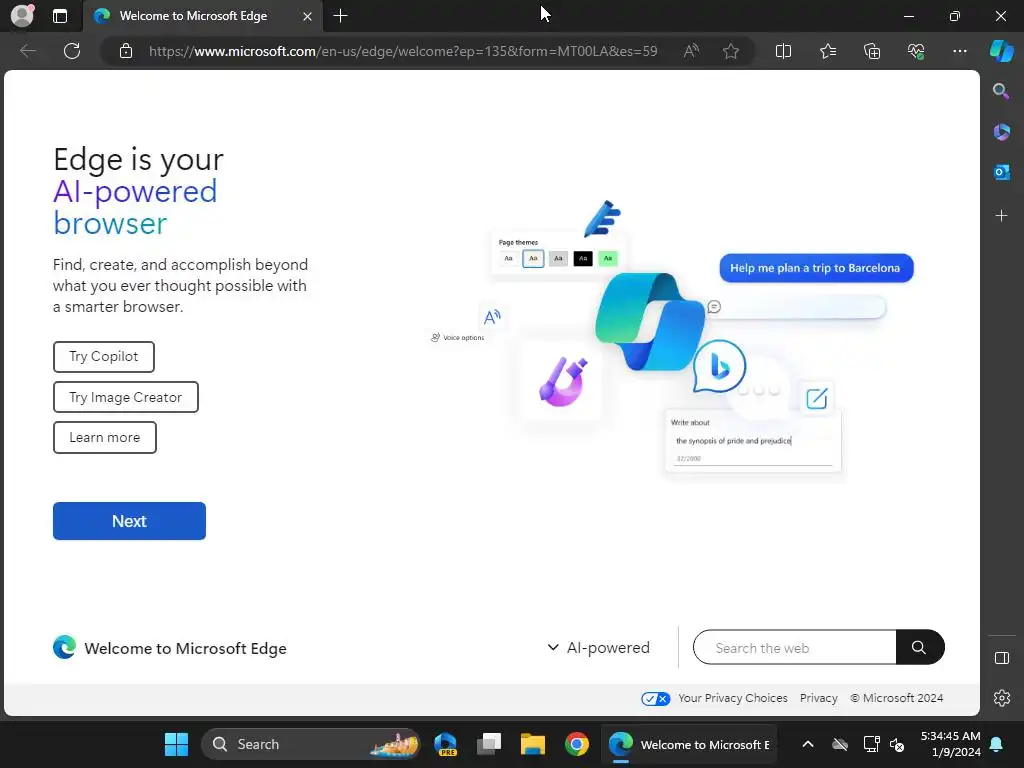Open sidebar Search tool
The width and height of the screenshot is (1024, 768).
pos(1001,91)
